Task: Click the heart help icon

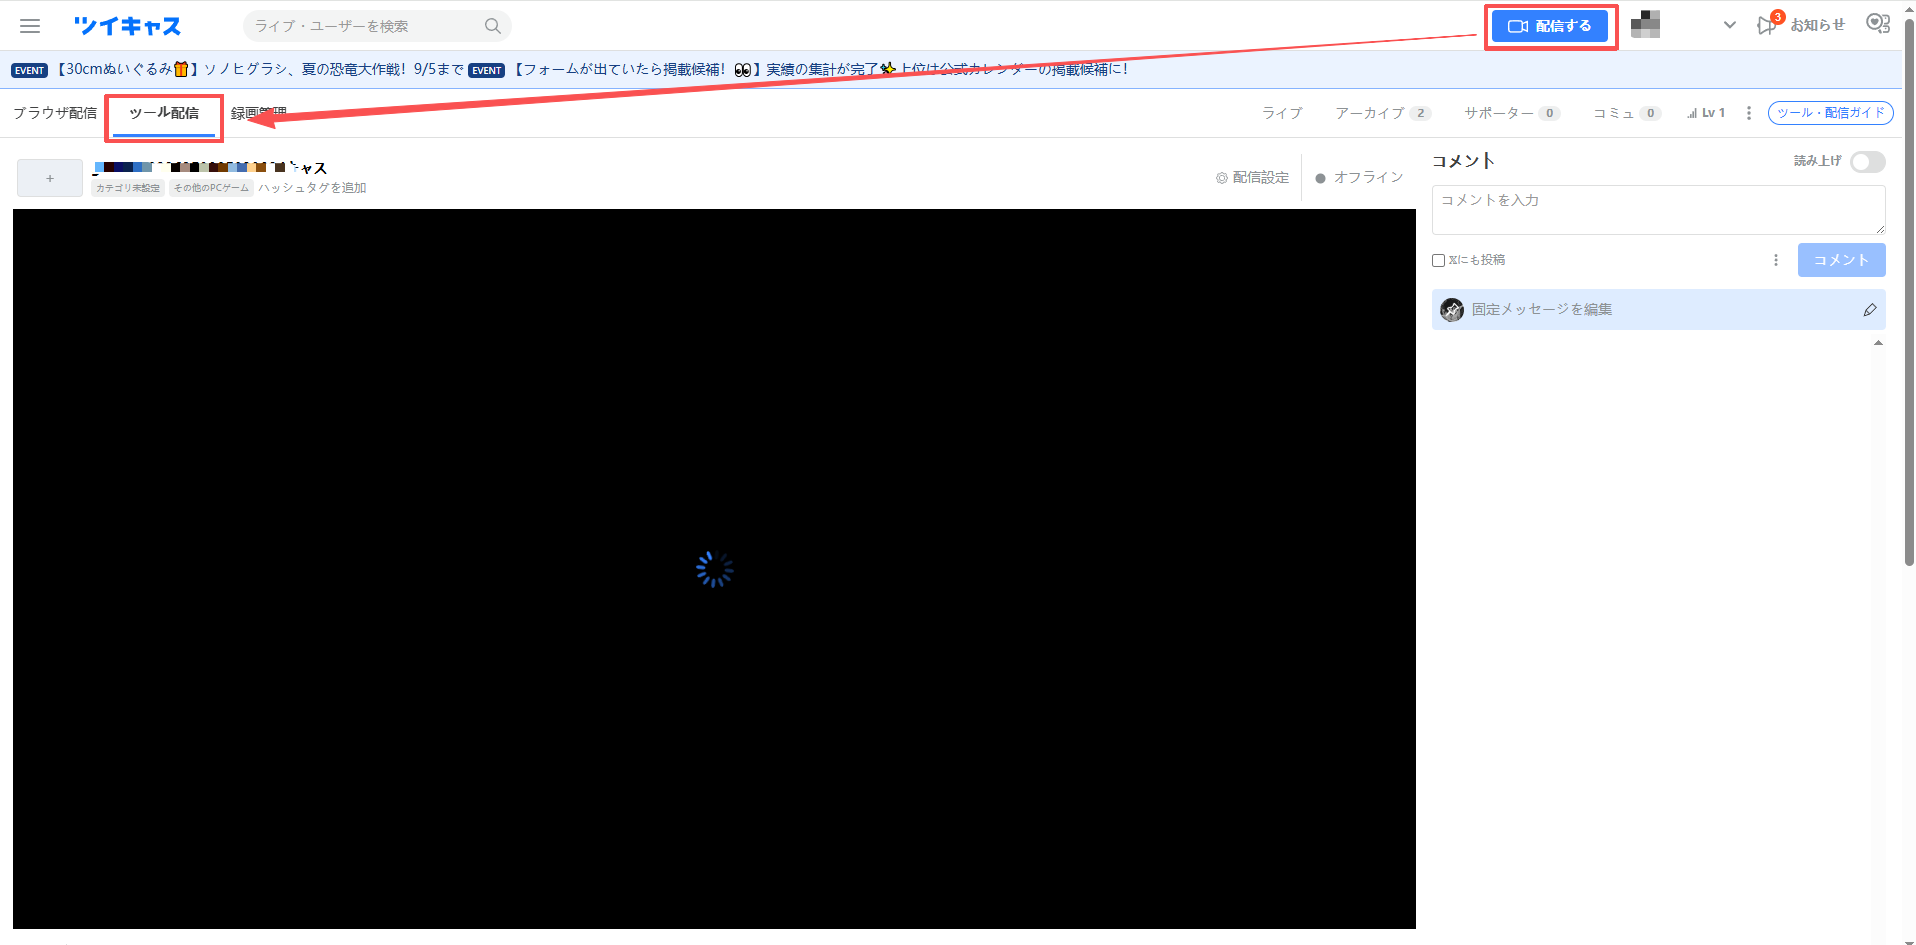Action: coord(1878,24)
